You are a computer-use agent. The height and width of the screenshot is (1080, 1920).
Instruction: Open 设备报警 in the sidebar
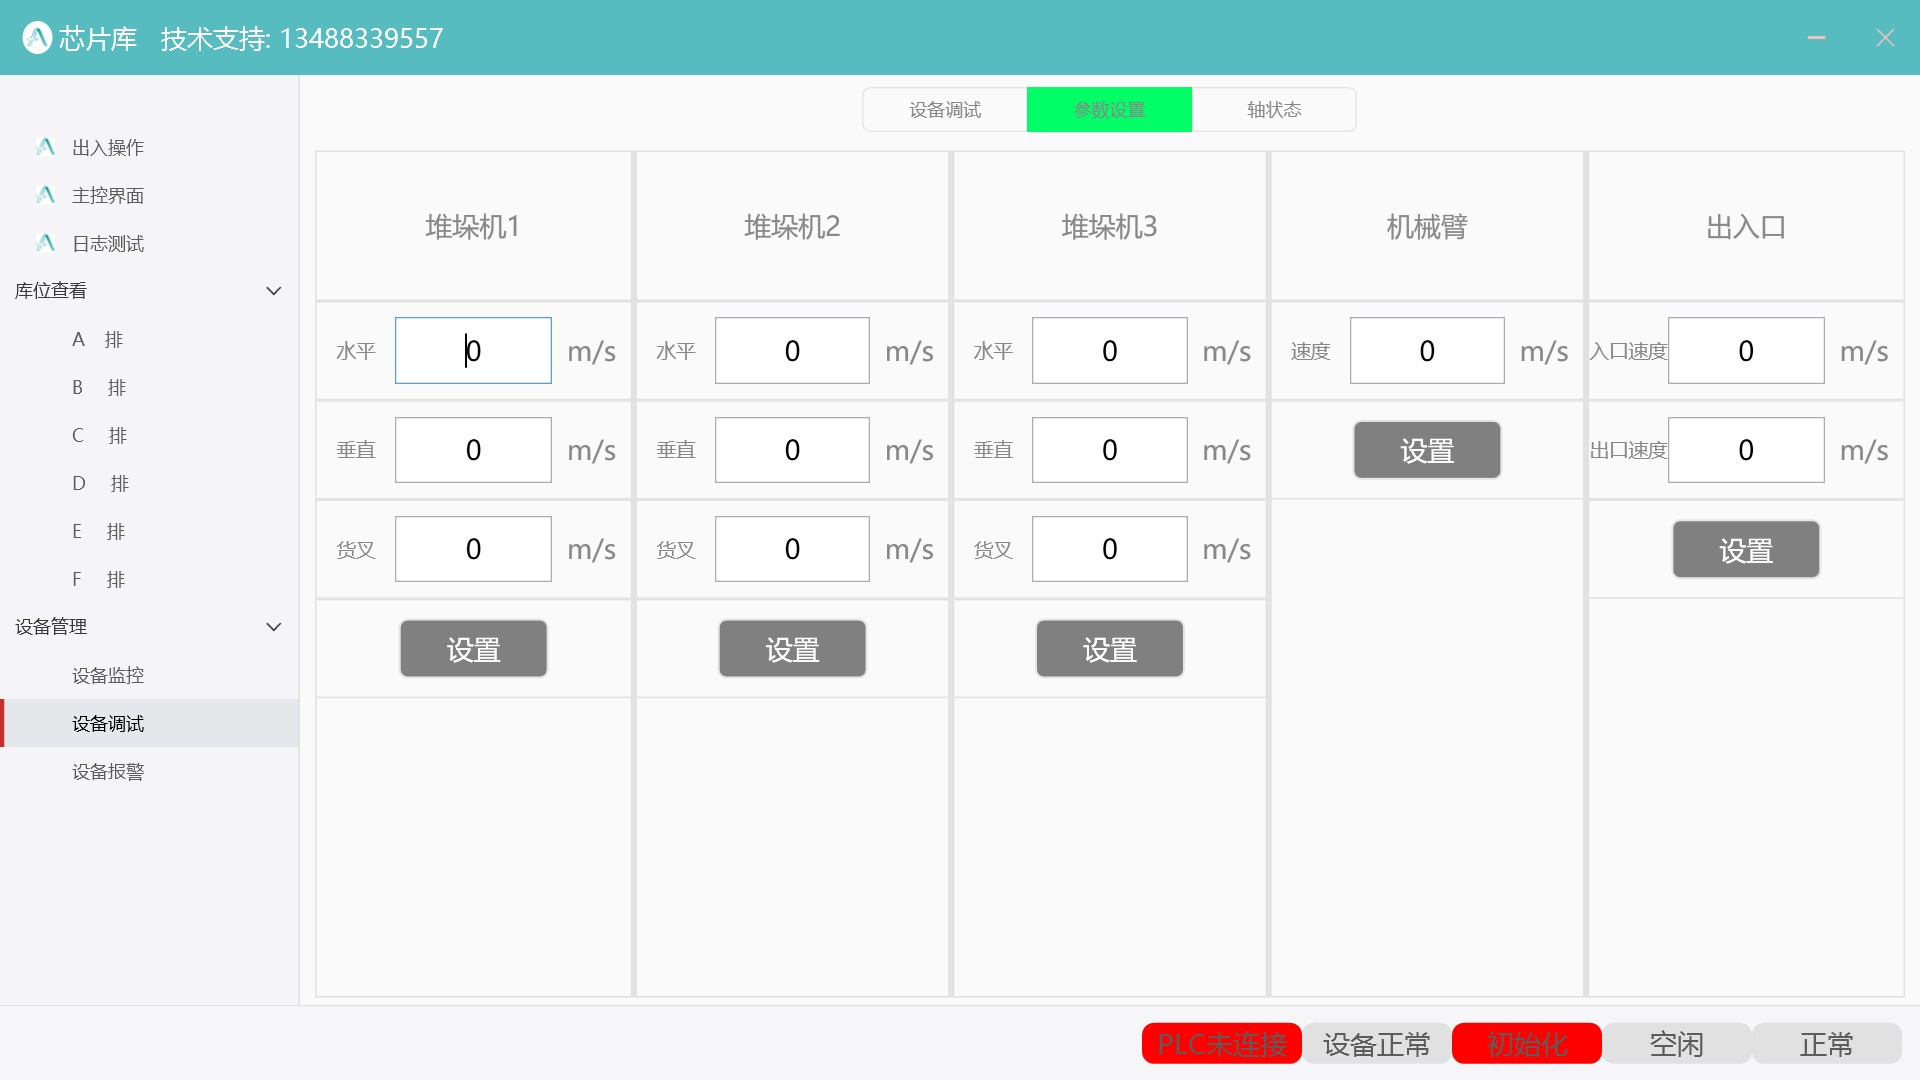(x=108, y=772)
